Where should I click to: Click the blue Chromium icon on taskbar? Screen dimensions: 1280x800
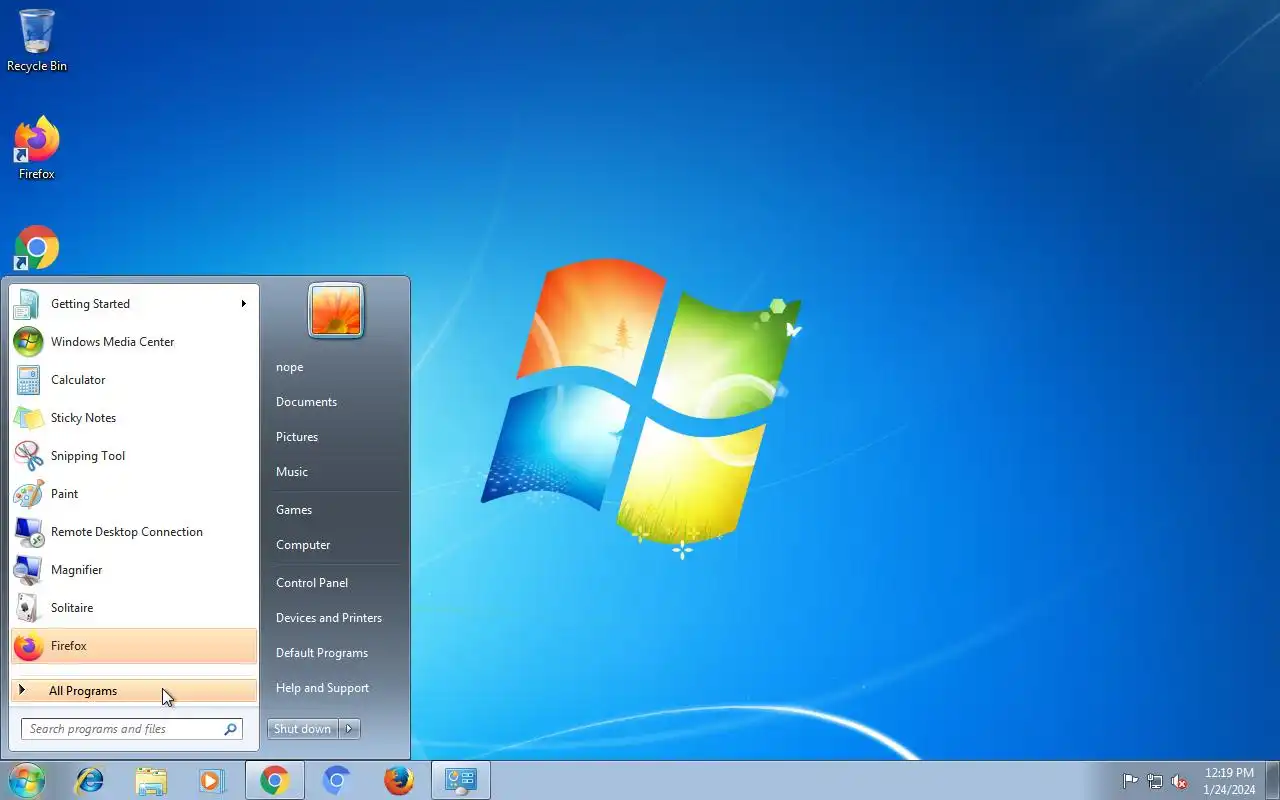pyautogui.click(x=337, y=780)
